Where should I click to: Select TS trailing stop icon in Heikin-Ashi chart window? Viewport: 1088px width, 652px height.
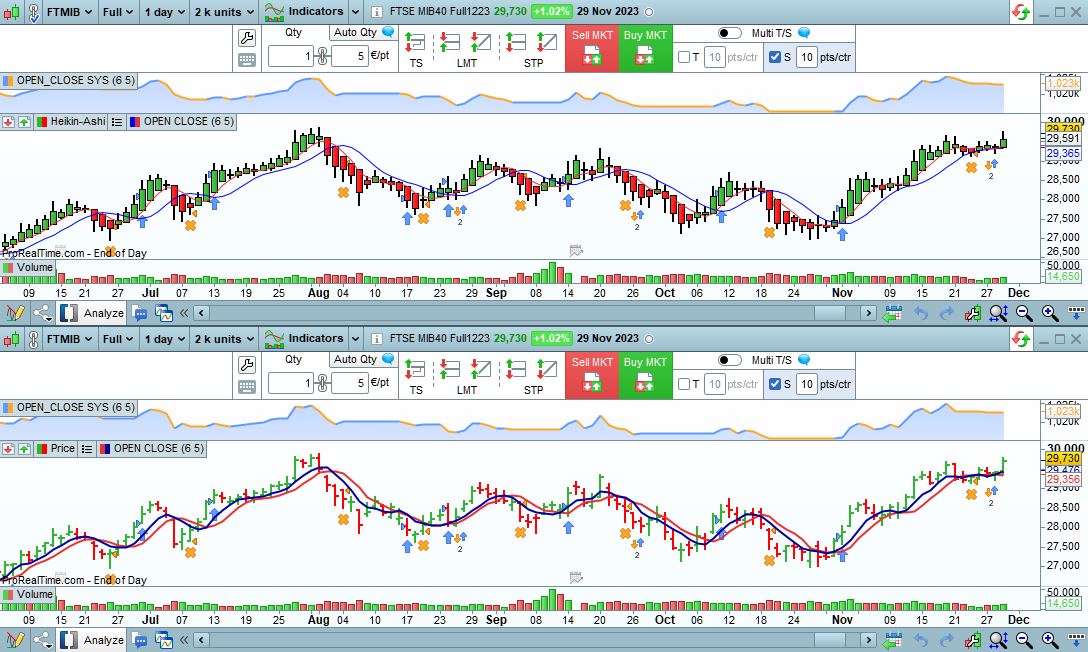point(415,43)
